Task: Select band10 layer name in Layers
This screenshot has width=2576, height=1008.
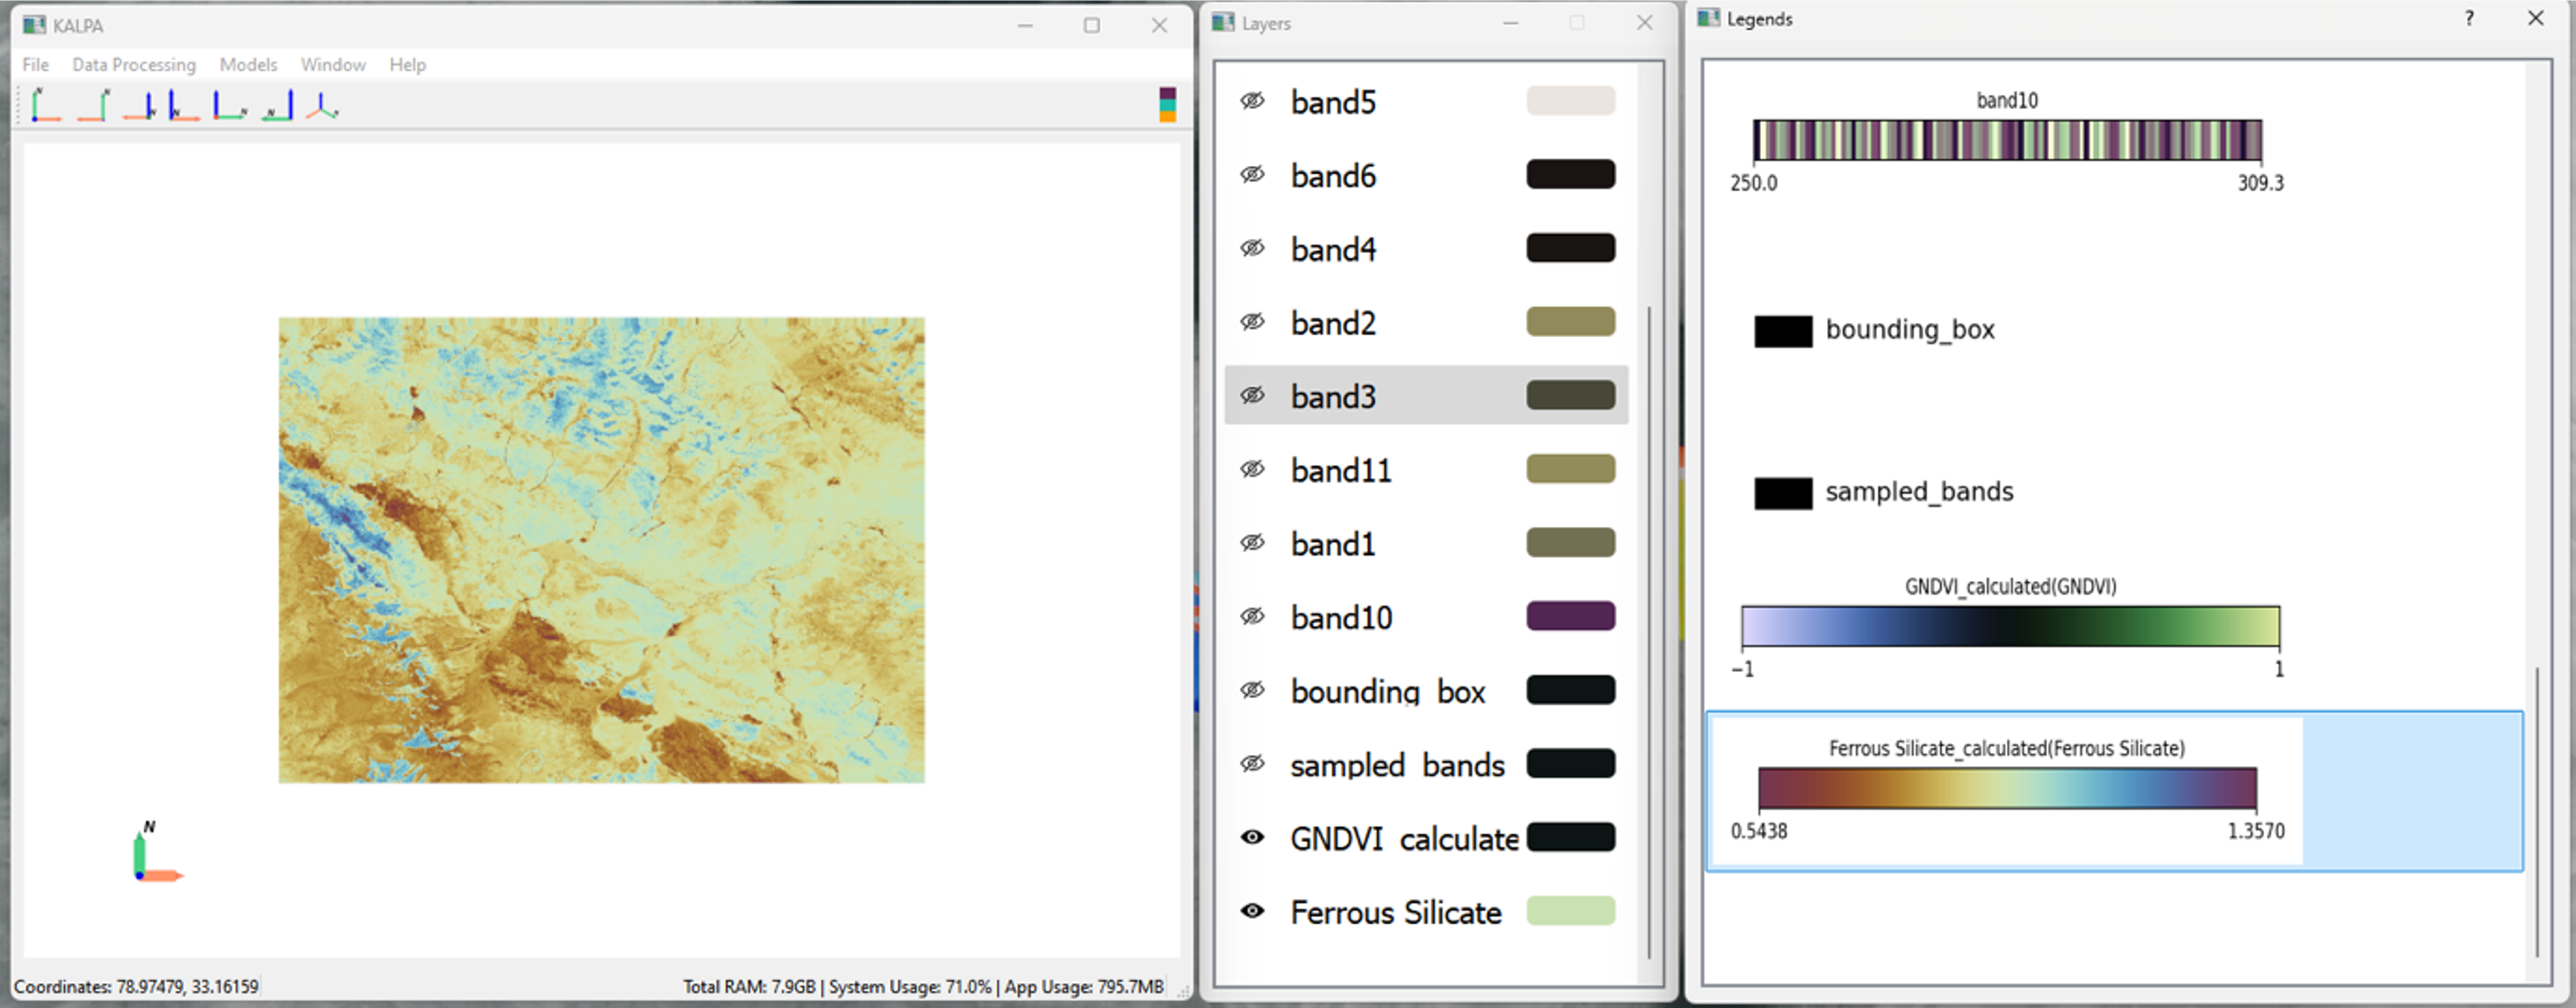Action: pyautogui.click(x=1341, y=618)
